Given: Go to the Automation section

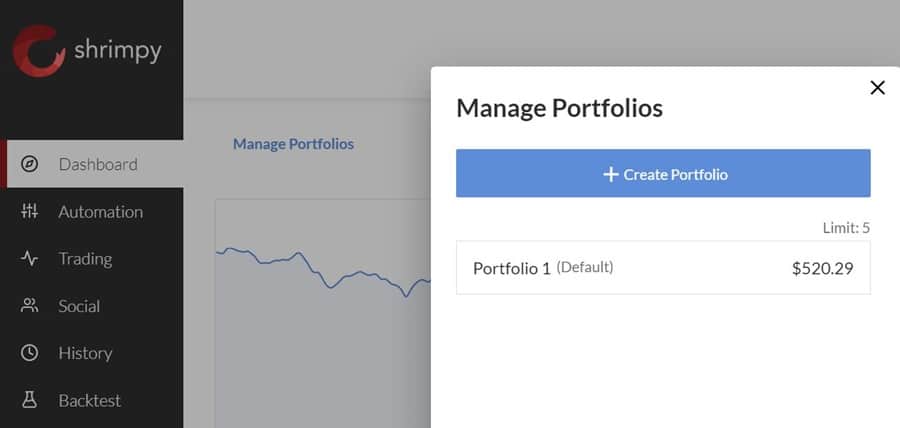Looking at the screenshot, I should (100, 211).
